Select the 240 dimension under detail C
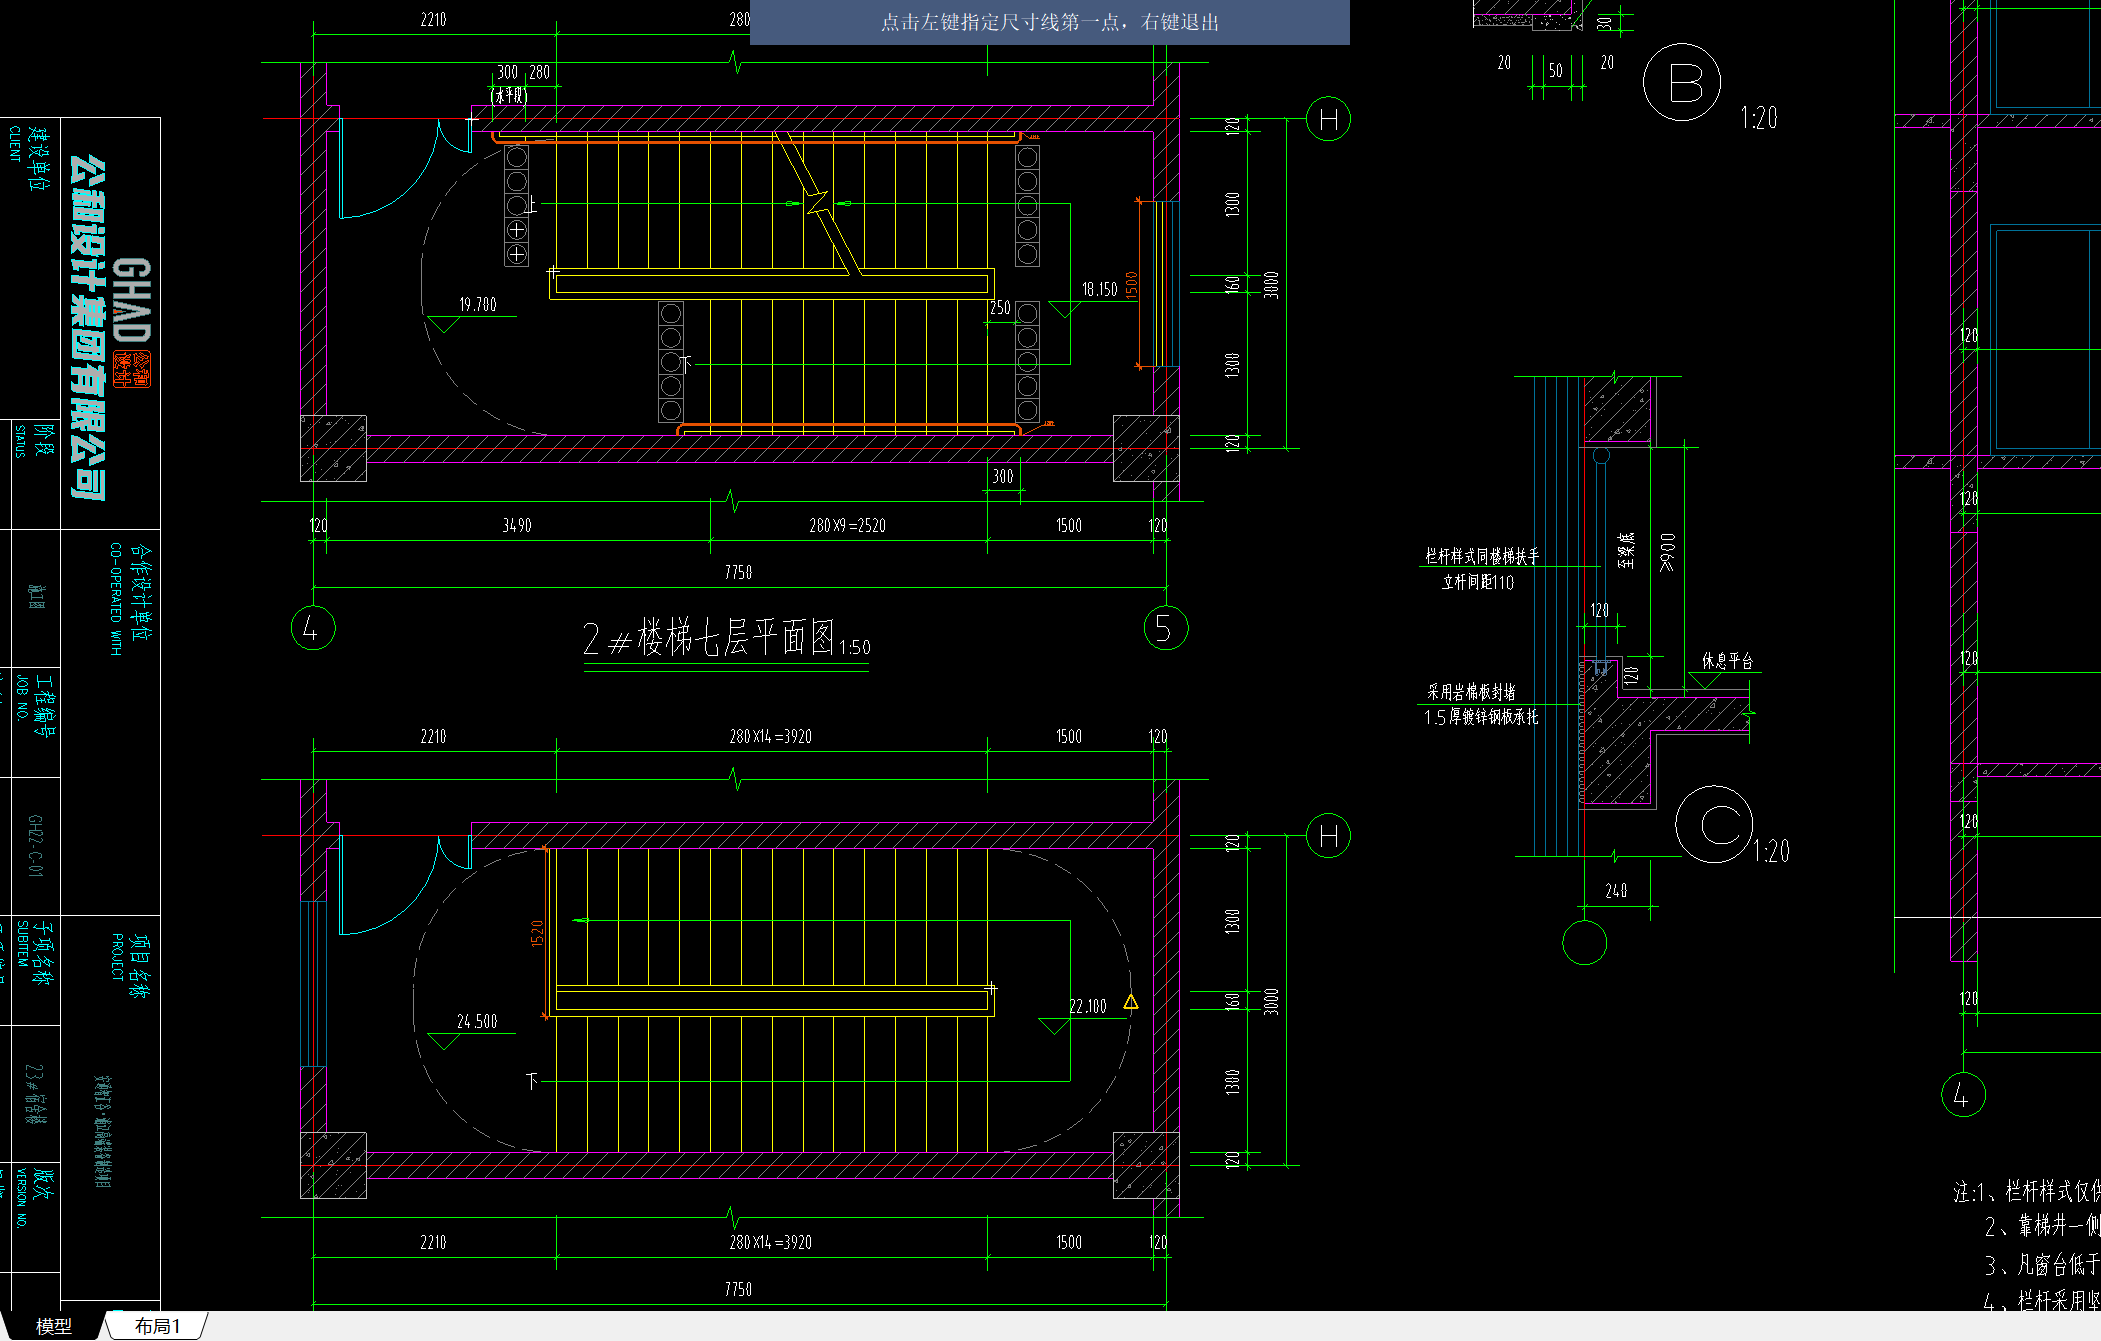 point(1616,891)
